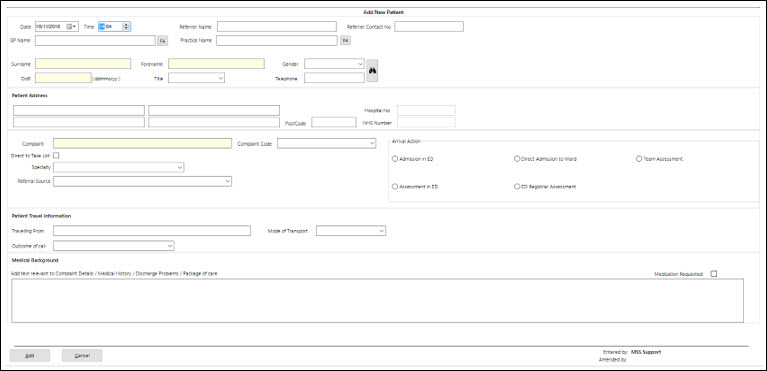Click into the Surname field
The height and width of the screenshot is (371, 767).
(x=83, y=64)
